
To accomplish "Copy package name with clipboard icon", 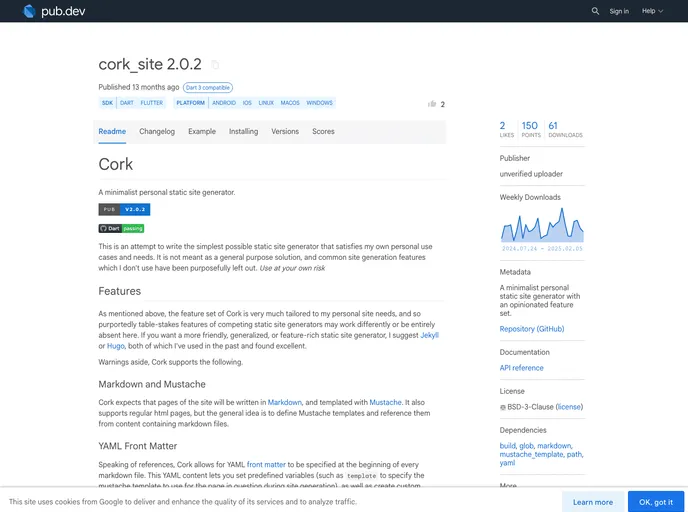I will 215,65.
